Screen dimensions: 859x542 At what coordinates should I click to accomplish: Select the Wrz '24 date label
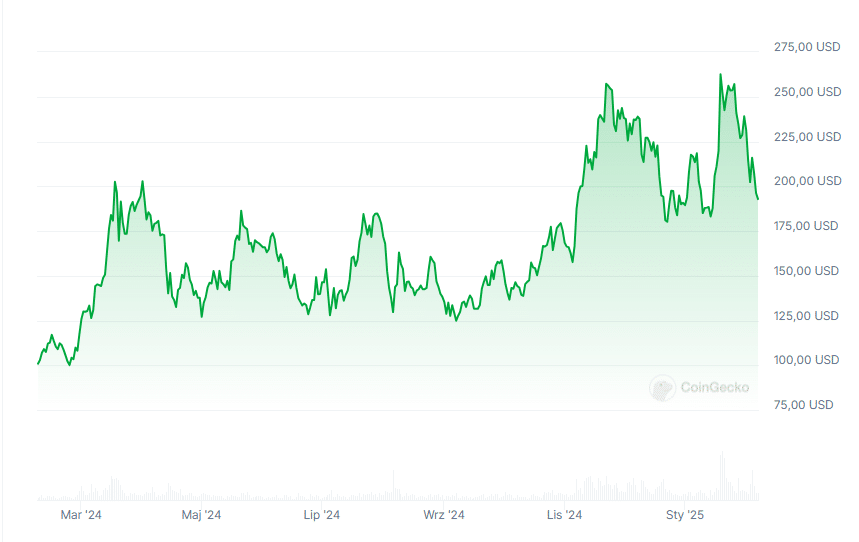tap(444, 515)
